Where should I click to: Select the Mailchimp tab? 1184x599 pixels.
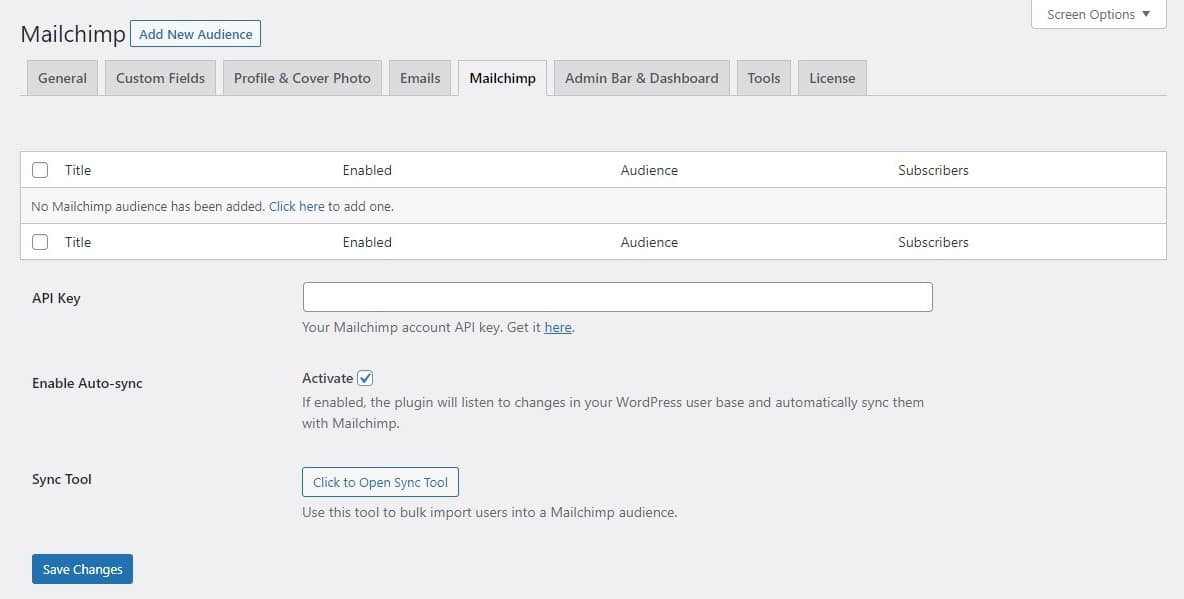(x=502, y=79)
